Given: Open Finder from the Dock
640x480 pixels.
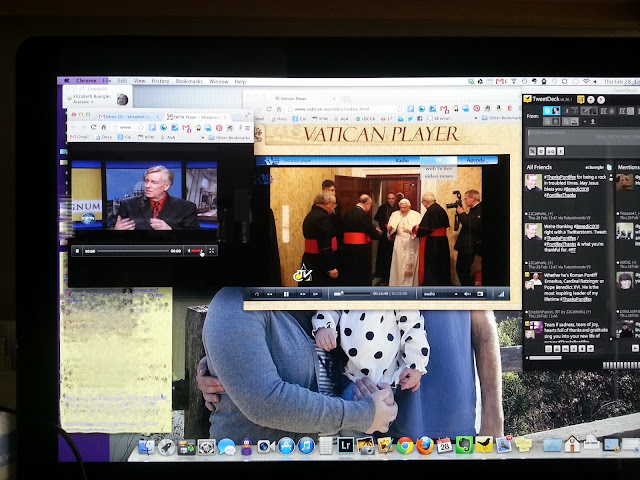Looking at the screenshot, I should pyautogui.click(x=147, y=447).
